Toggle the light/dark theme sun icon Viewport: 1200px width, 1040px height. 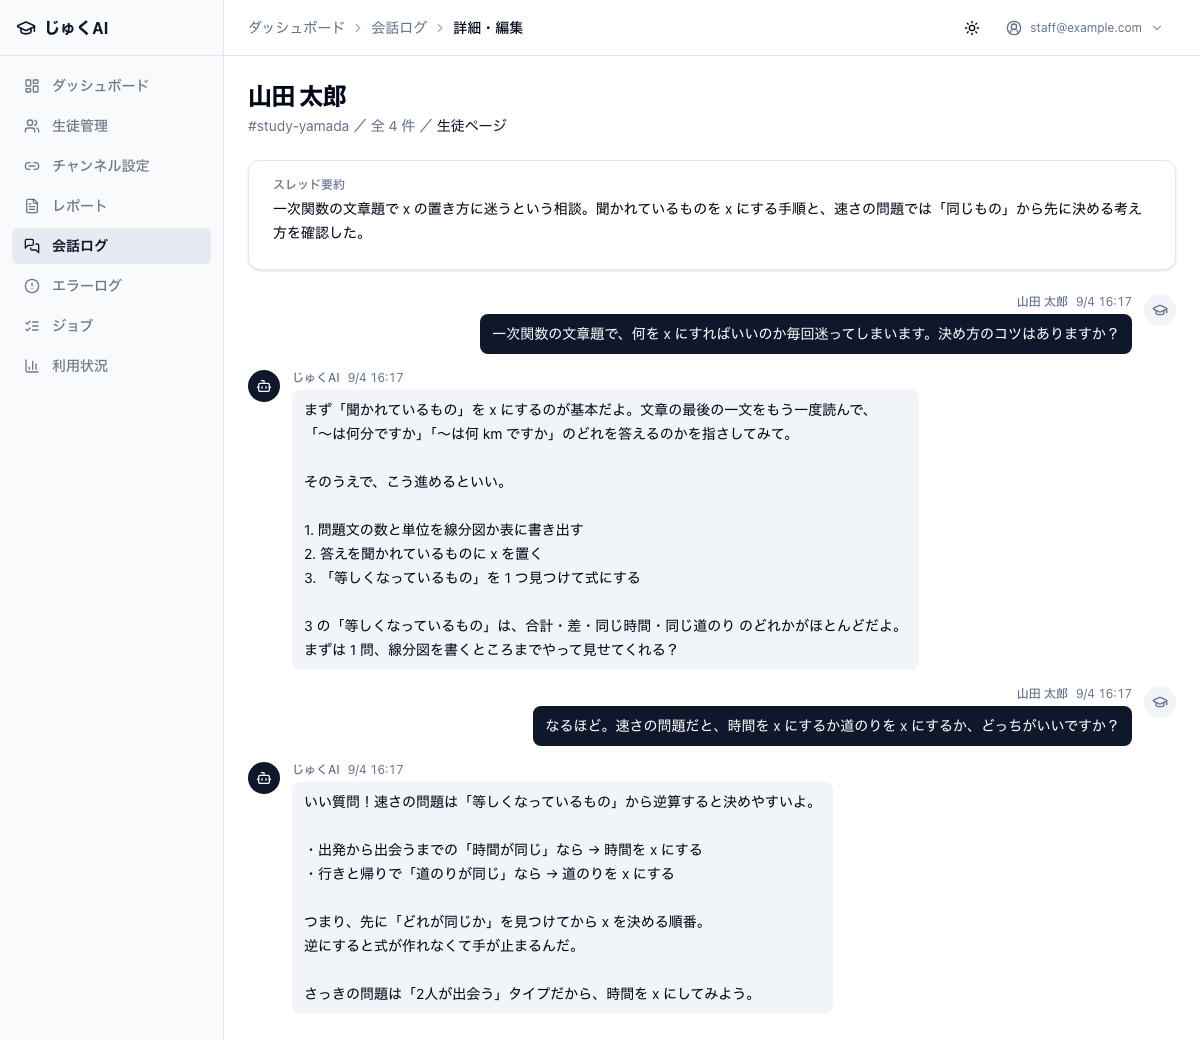pyautogui.click(x=972, y=28)
